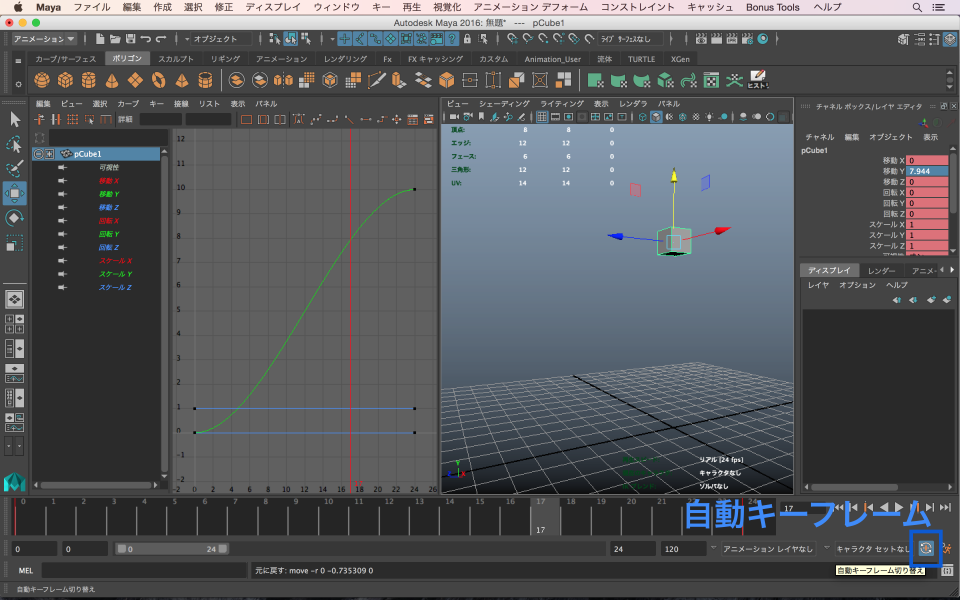Activate the Scale tool in toolbox

[x=15, y=244]
